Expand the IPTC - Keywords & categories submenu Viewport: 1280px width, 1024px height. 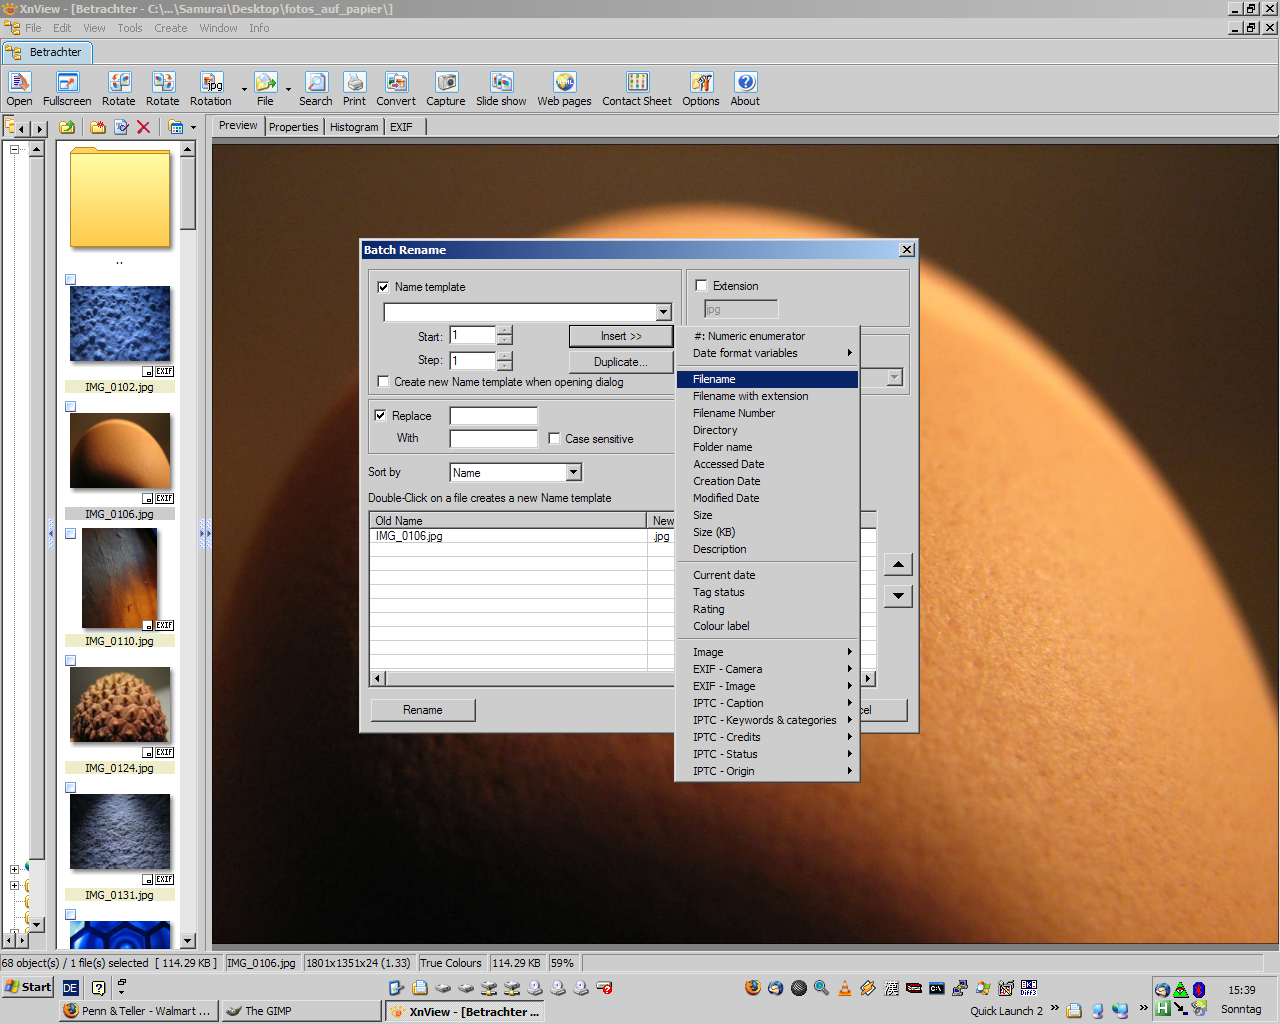click(767, 720)
